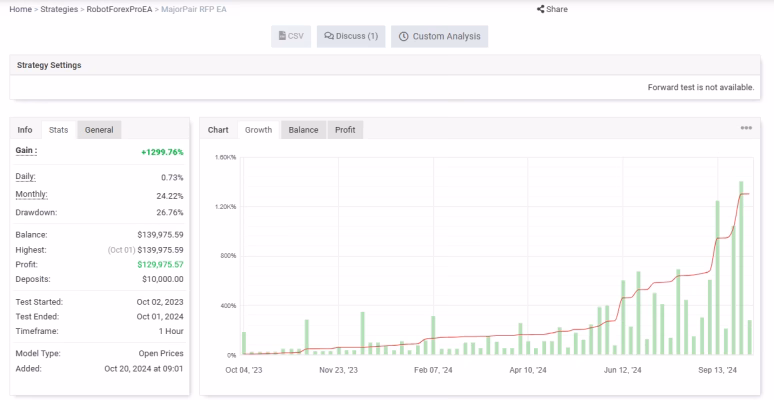Switch to the Profit chart tab

pos(345,130)
